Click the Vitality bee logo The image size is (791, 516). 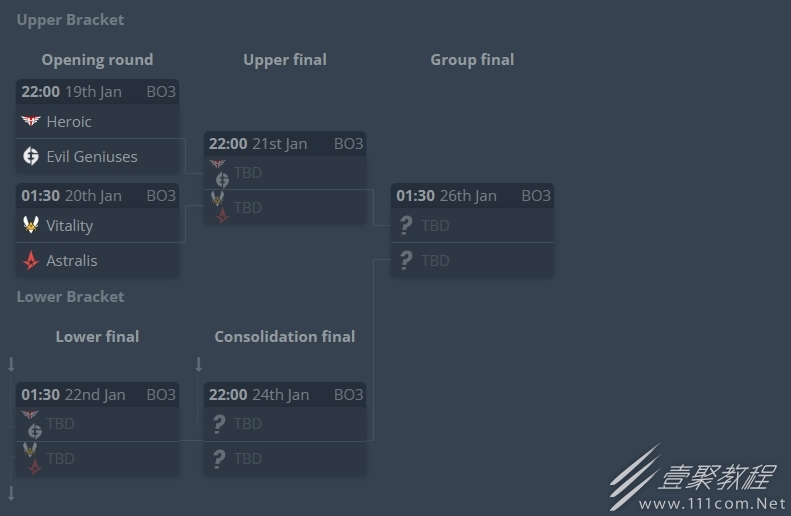coord(31,225)
